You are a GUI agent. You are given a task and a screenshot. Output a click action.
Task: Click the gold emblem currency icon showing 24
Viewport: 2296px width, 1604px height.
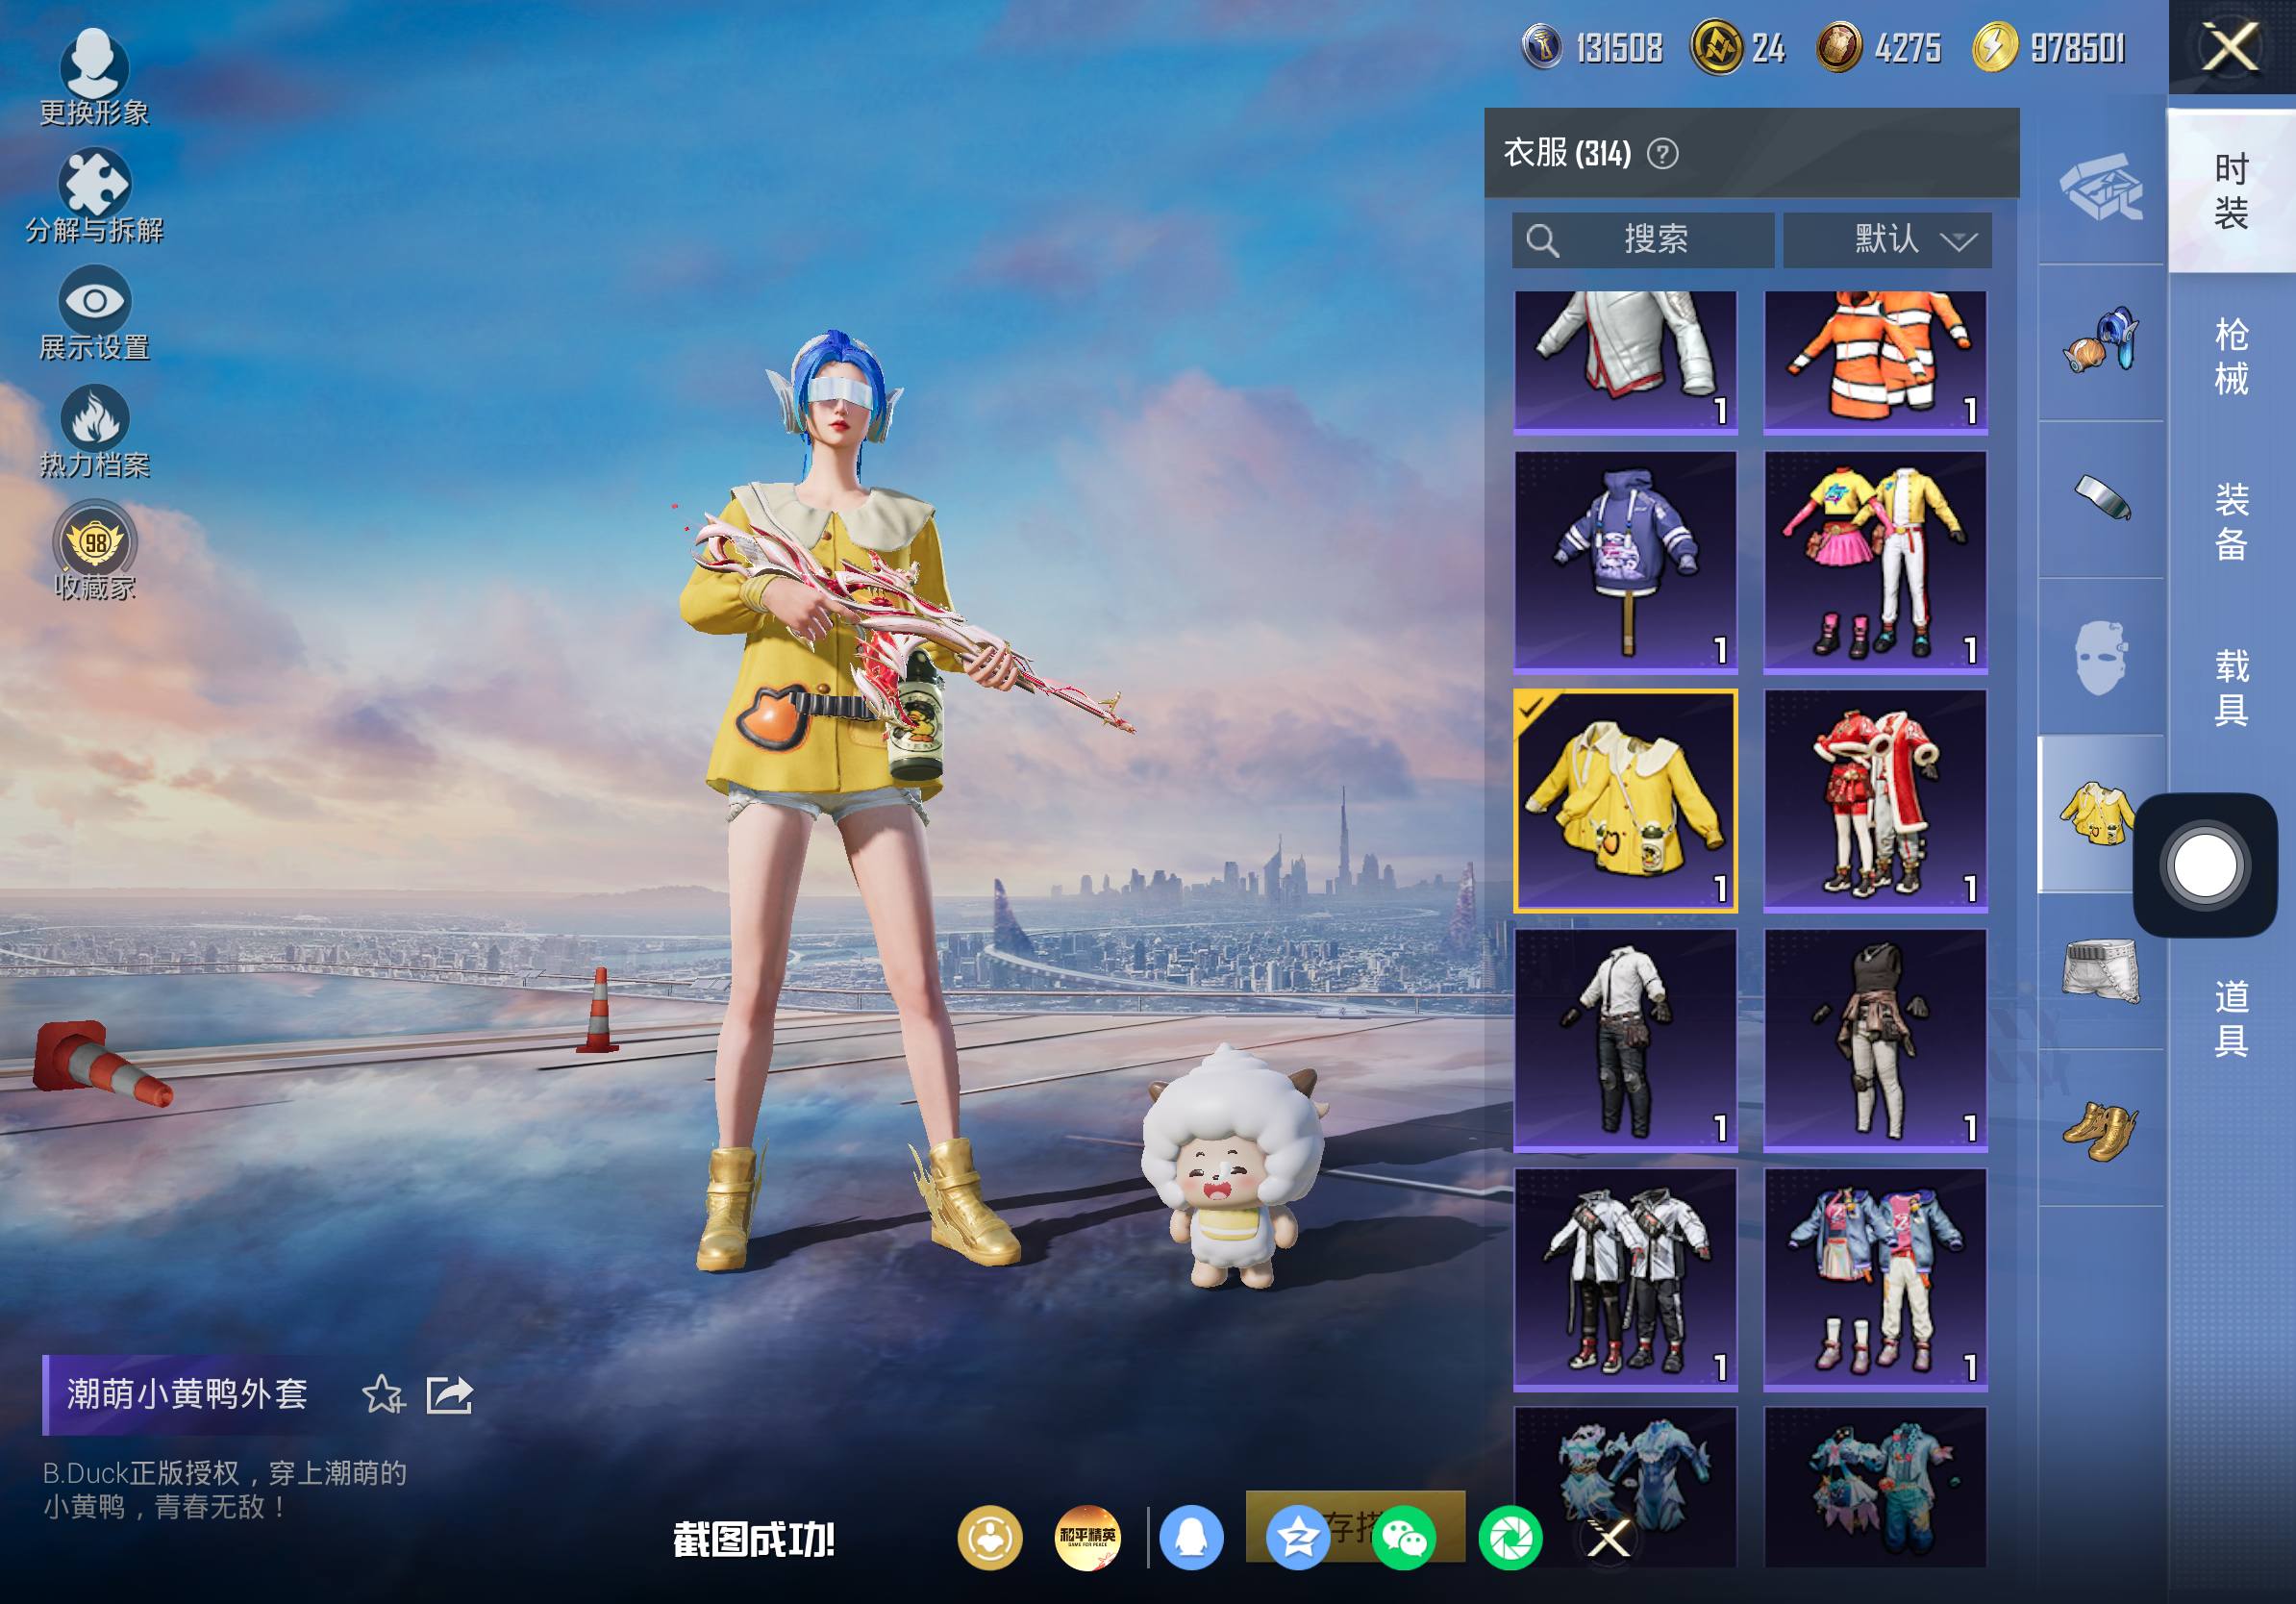(1716, 47)
